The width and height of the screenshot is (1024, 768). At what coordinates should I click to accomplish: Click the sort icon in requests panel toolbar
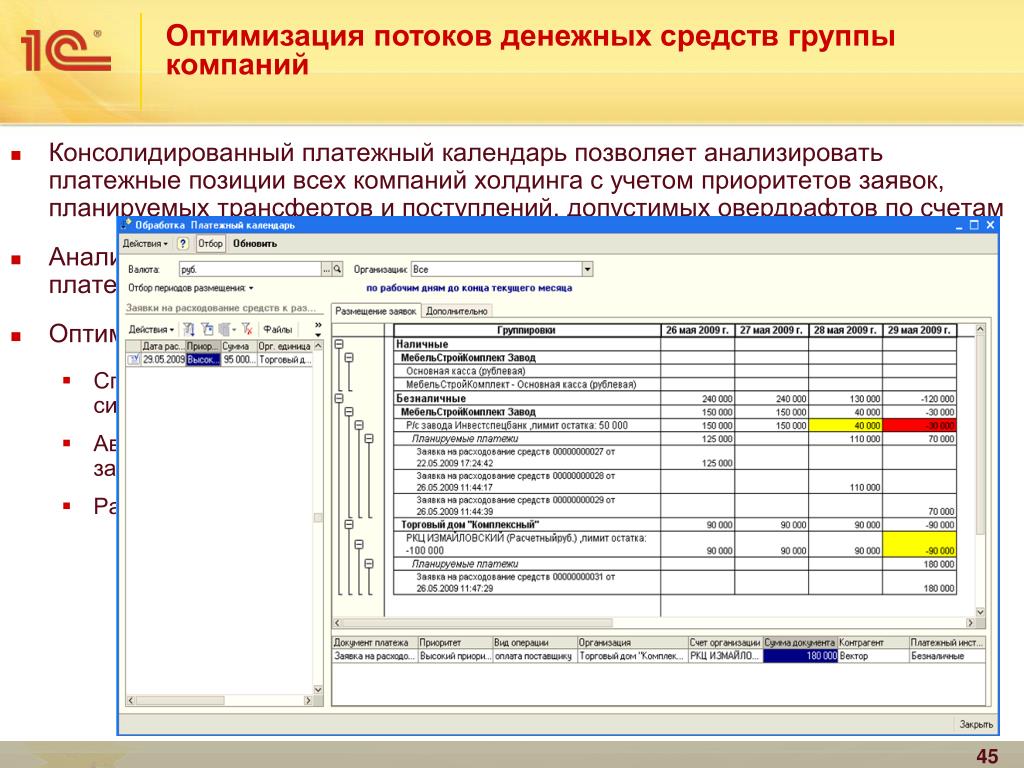tap(189, 329)
